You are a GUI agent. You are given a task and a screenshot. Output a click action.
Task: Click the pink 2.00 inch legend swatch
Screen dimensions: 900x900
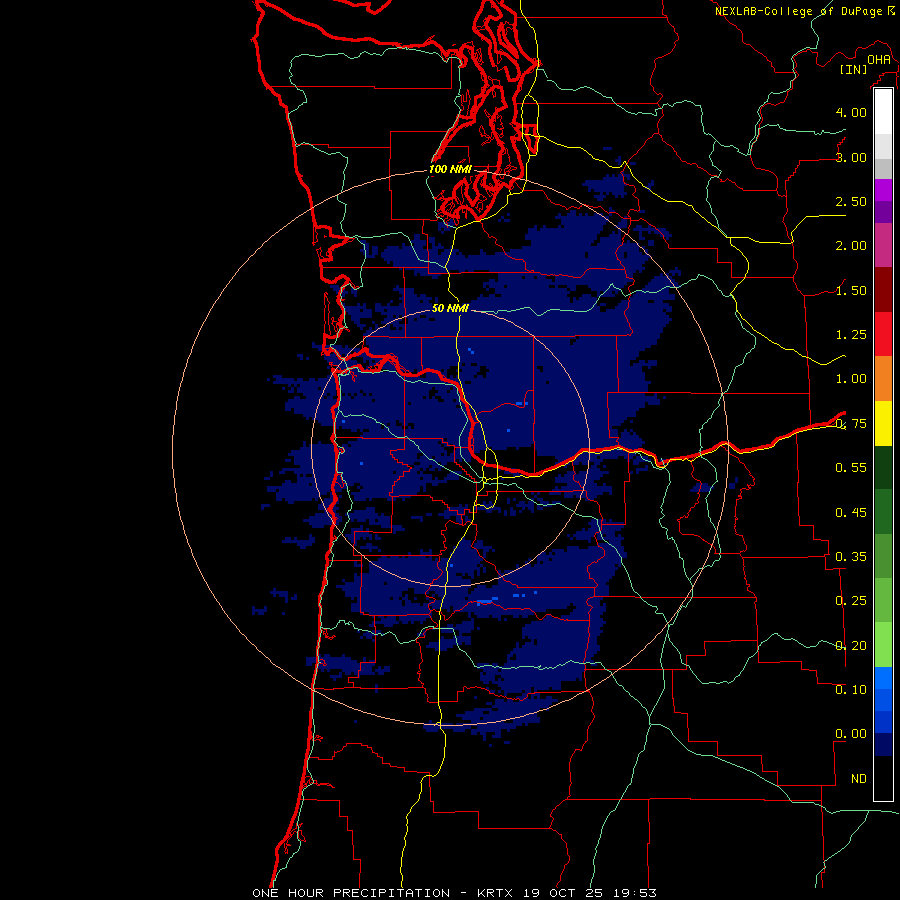point(883,245)
